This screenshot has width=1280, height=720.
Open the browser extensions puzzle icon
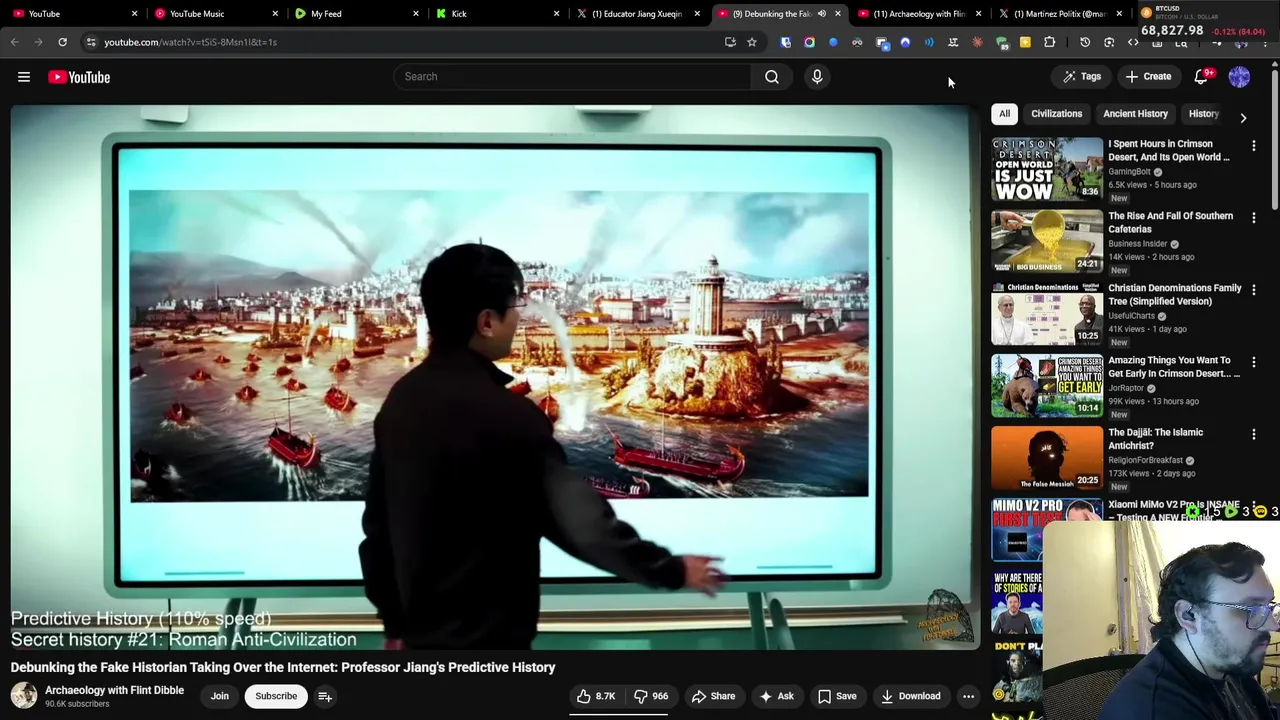(x=1049, y=42)
